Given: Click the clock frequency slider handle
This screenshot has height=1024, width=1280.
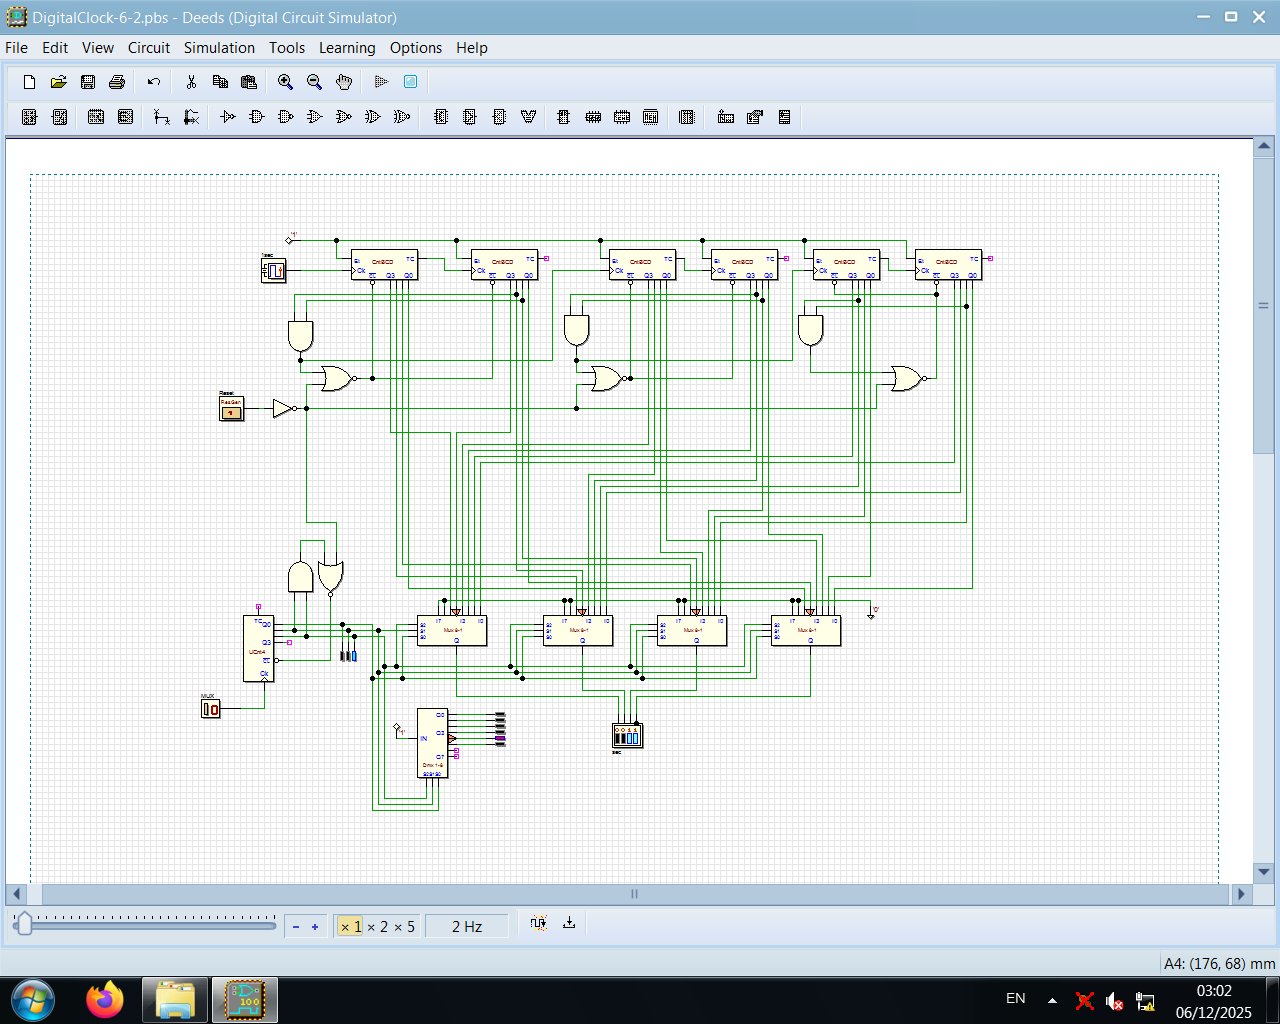Looking at the screenshot, I should 24,925.
